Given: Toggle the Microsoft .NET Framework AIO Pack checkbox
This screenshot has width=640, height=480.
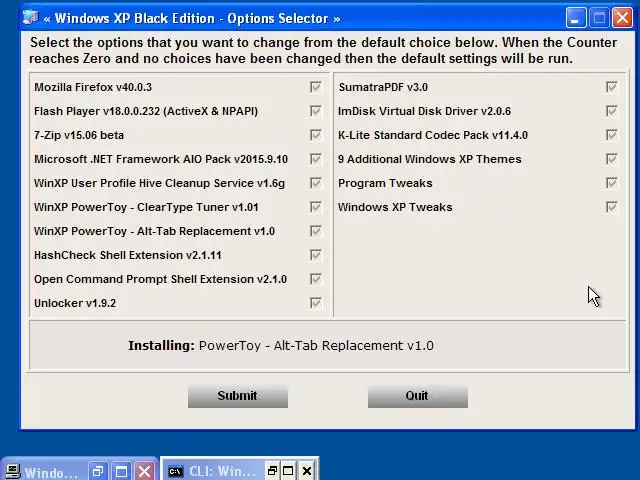Looking at the screenshot, I should 316,159.
